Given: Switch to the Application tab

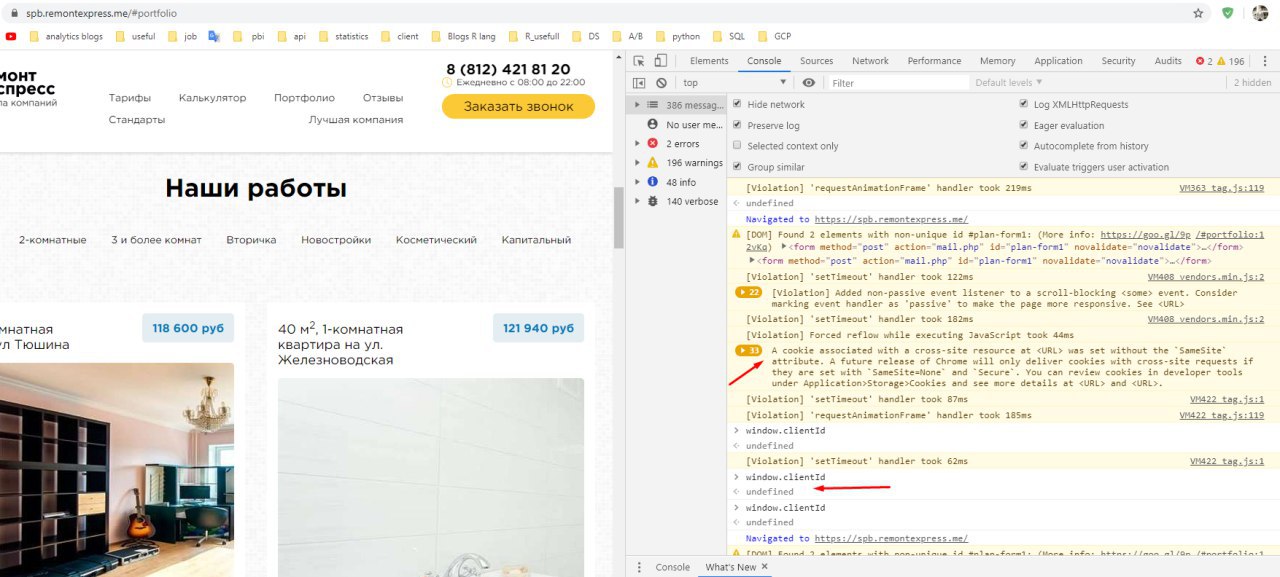Looking at the screenshot, I should click(1058, 61).
